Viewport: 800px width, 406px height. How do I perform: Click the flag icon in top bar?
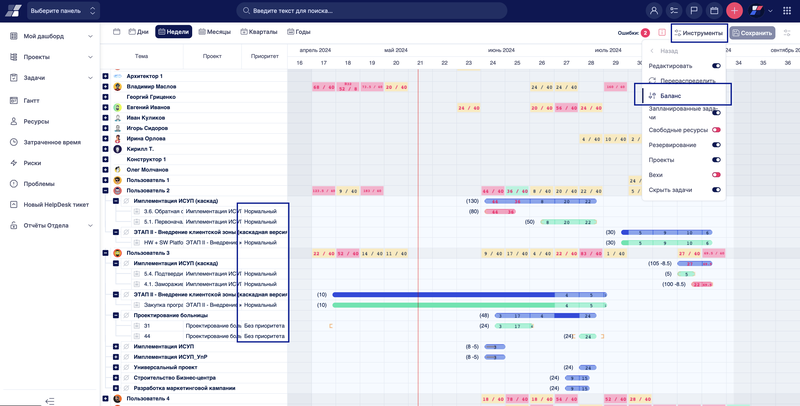tap(694, 11)
